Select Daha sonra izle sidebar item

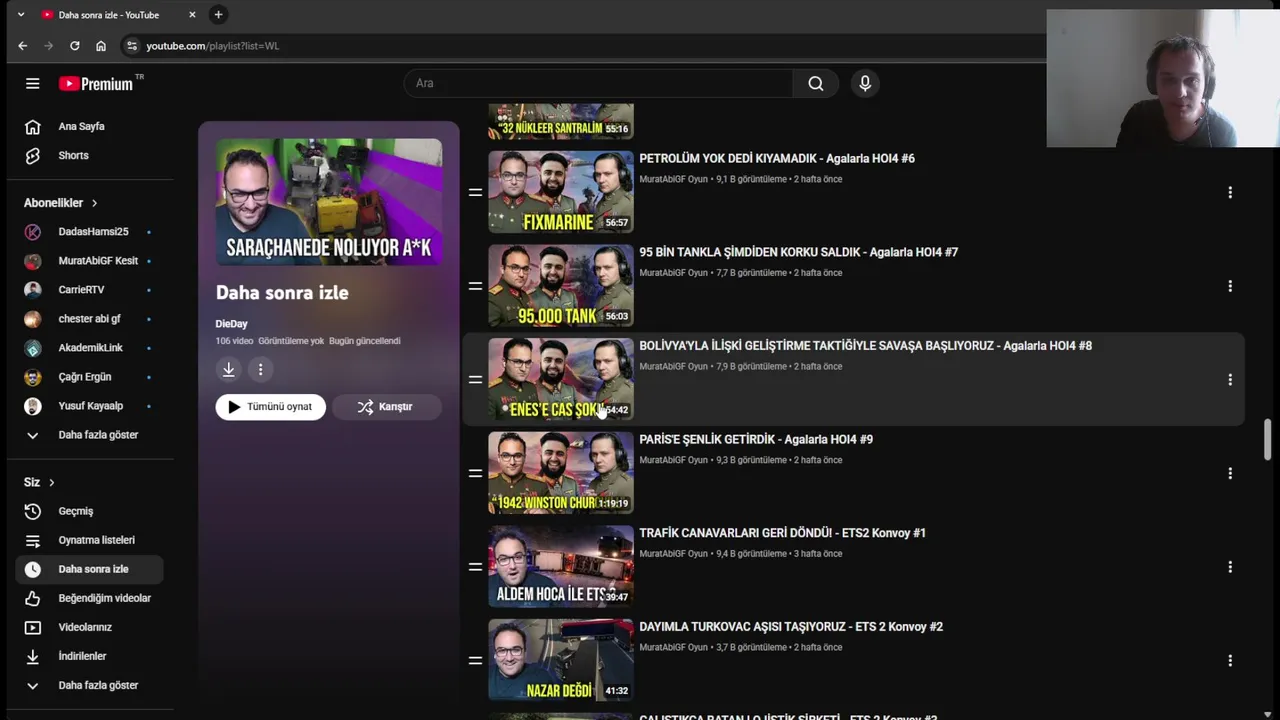point(89,569)
